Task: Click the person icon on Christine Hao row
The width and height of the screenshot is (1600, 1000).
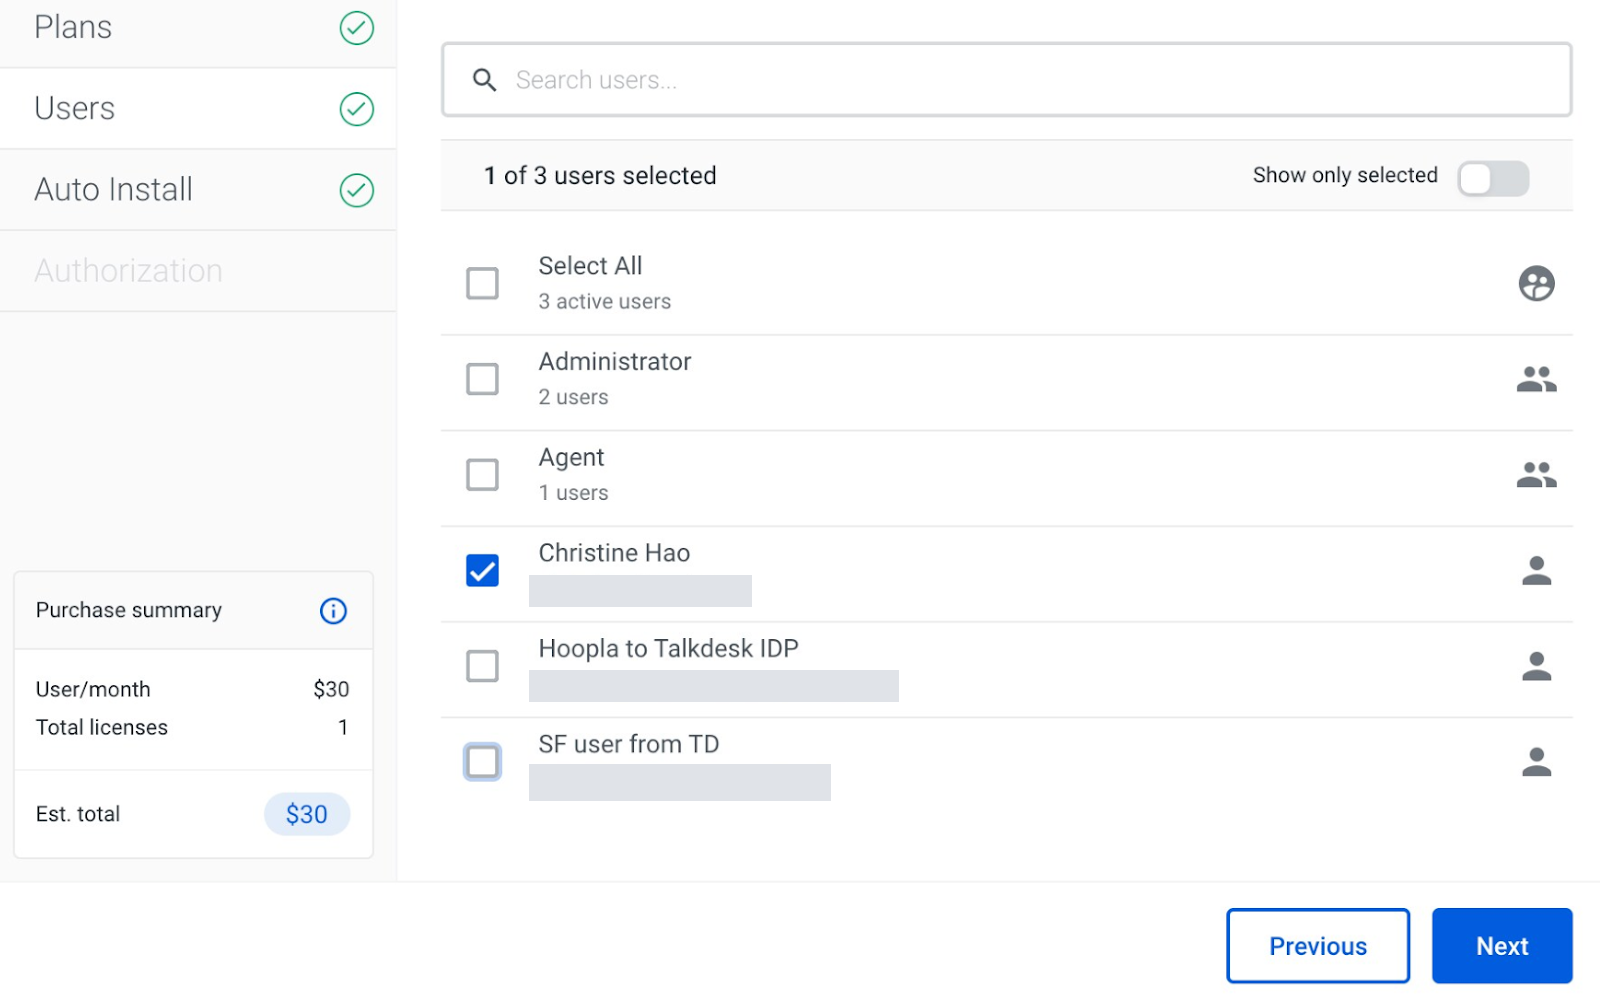Action: 1536,570
